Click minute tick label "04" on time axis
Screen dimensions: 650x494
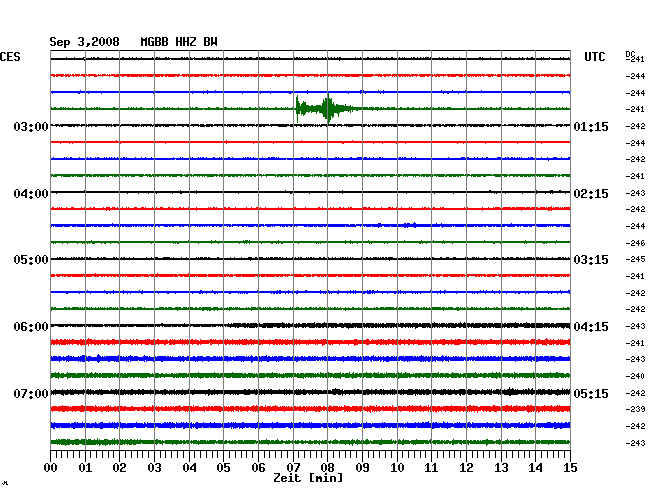[189, 467]
